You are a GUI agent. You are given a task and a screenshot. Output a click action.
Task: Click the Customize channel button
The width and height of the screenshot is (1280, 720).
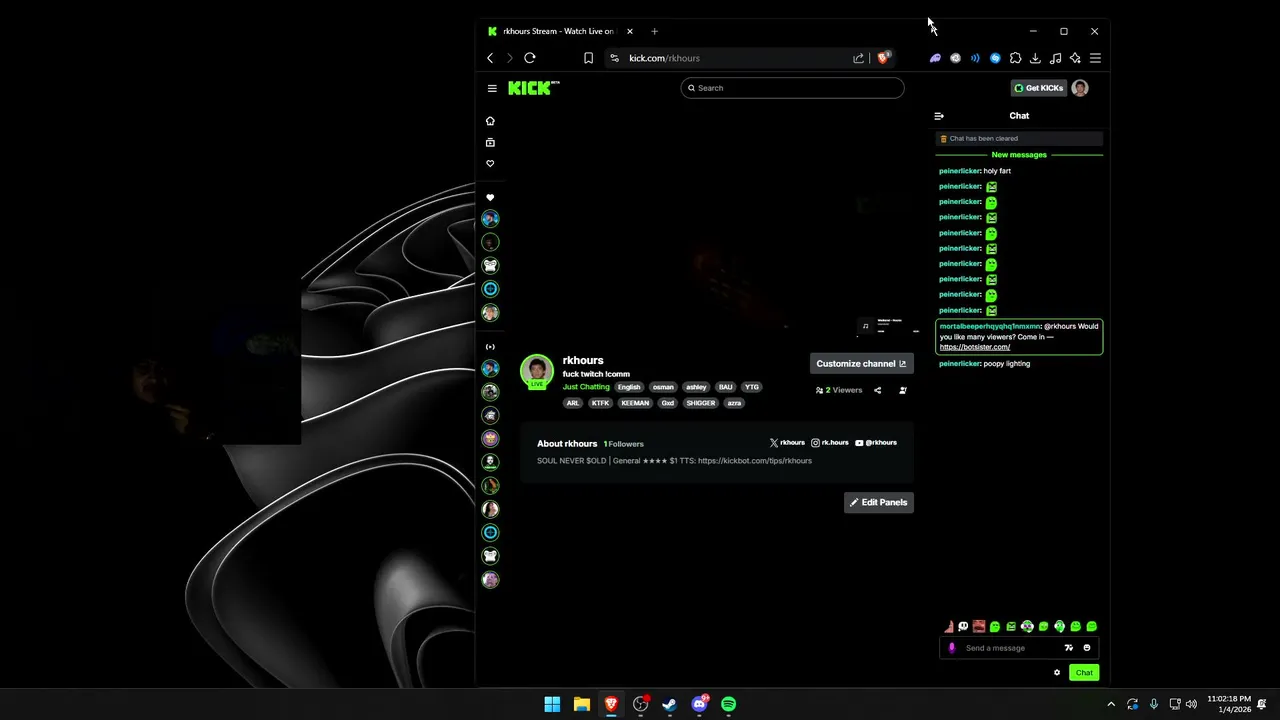861,364
